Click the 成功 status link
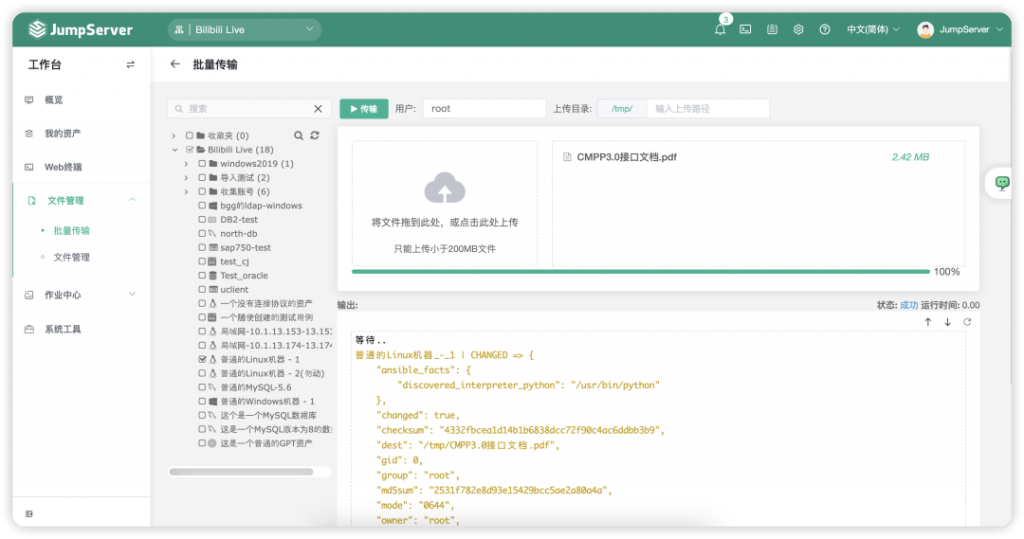Image resolution: width=1024 pixels, height=539 pixels. click(908, 305)
